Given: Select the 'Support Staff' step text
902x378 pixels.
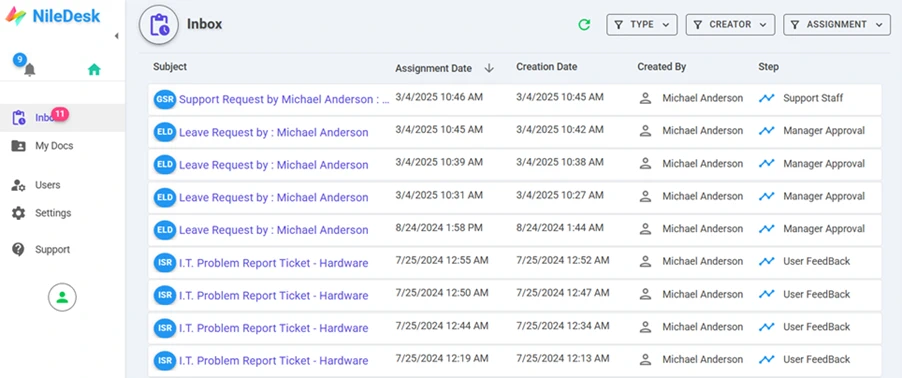Looking at the screenshot, I should pos(812,98).
